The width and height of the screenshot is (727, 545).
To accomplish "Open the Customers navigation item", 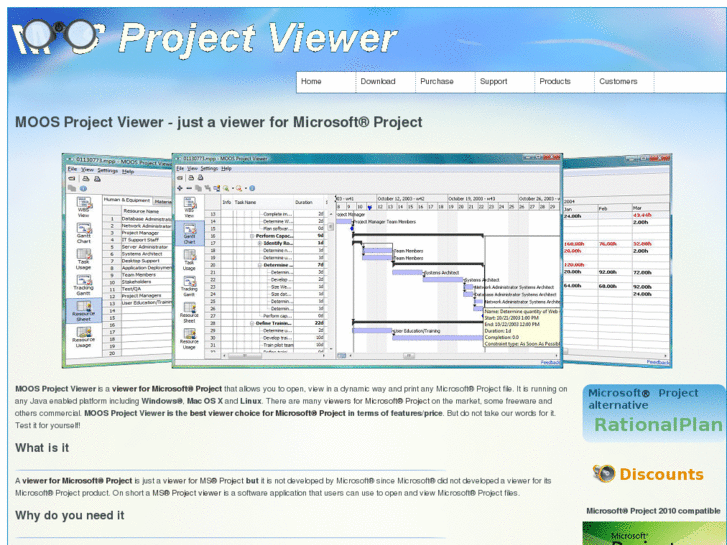I will [624, 82].
